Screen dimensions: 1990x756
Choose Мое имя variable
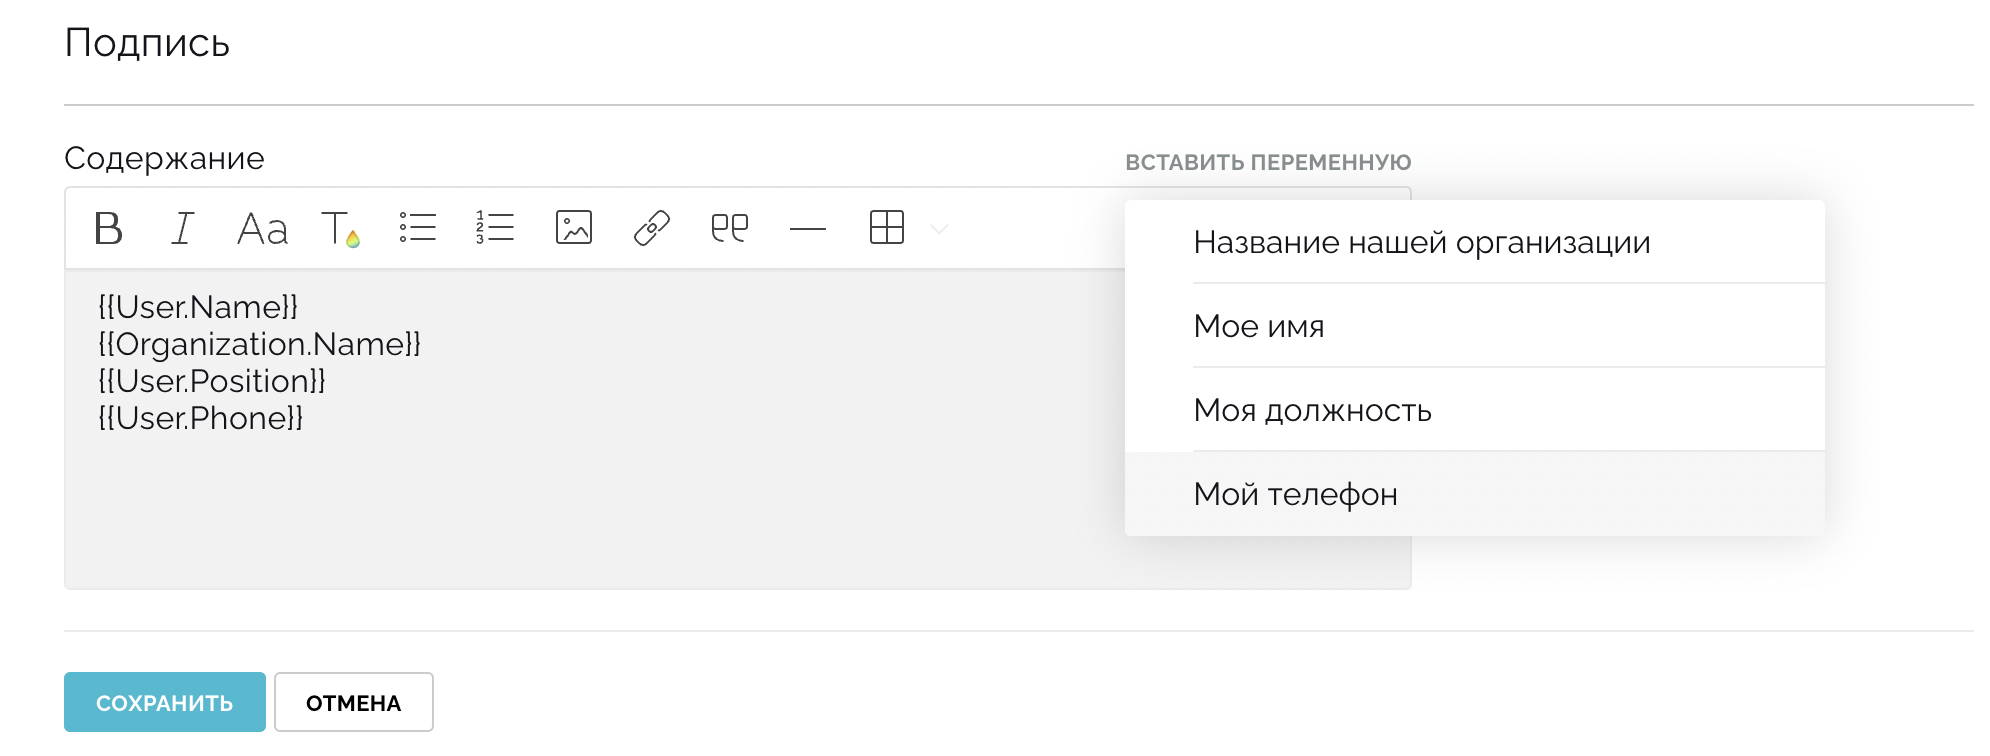[x=1475, y=326]
